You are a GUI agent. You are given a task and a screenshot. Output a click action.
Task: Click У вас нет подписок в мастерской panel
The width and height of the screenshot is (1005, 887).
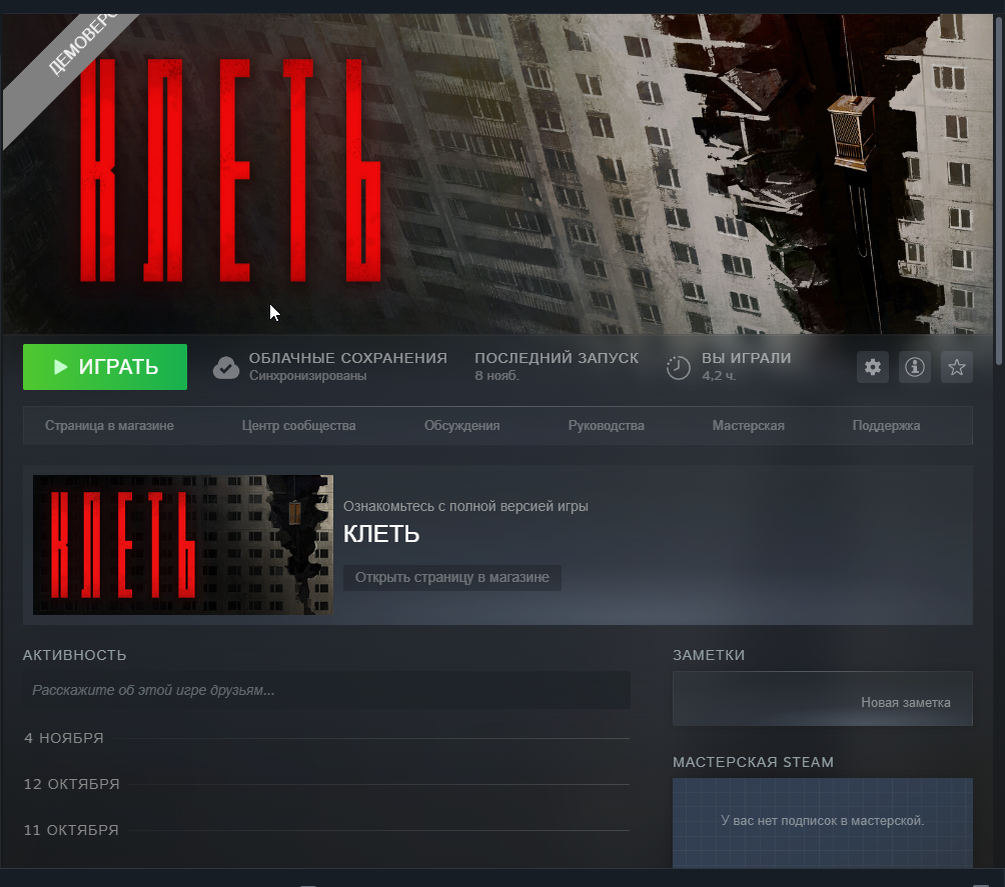click(x=822, y=823)
